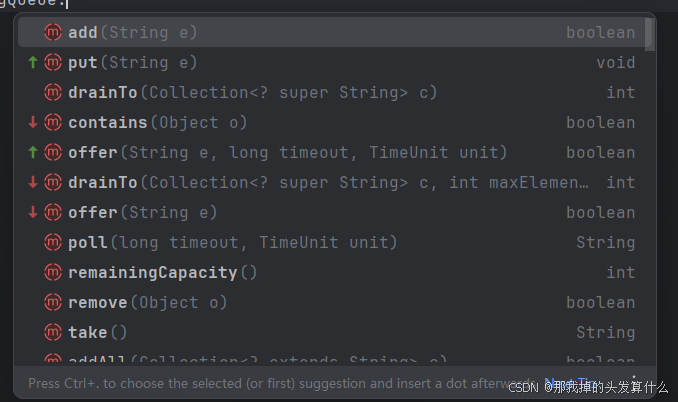Click the method icon beside take()

(x=53, y=332)
